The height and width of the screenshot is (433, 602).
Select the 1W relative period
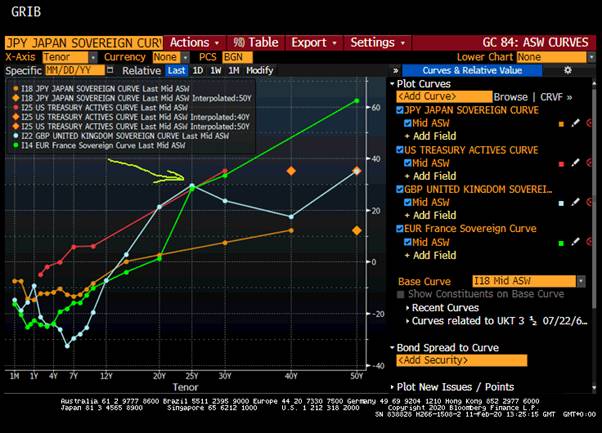click(216, 71)
